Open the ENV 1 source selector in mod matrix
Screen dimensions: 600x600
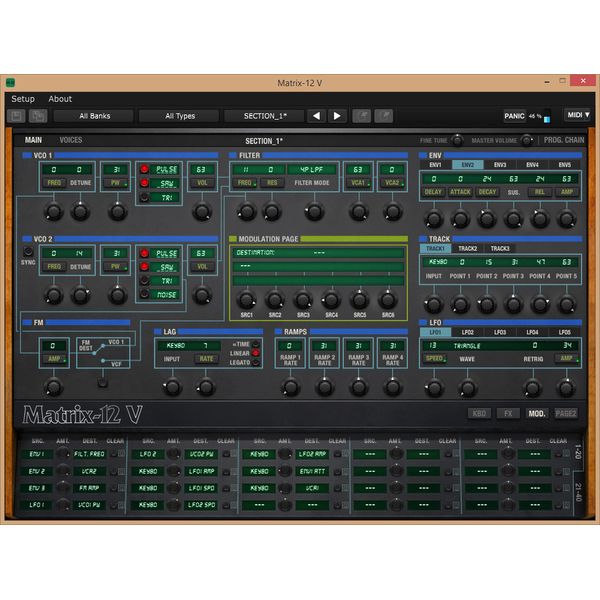point(36,454)
